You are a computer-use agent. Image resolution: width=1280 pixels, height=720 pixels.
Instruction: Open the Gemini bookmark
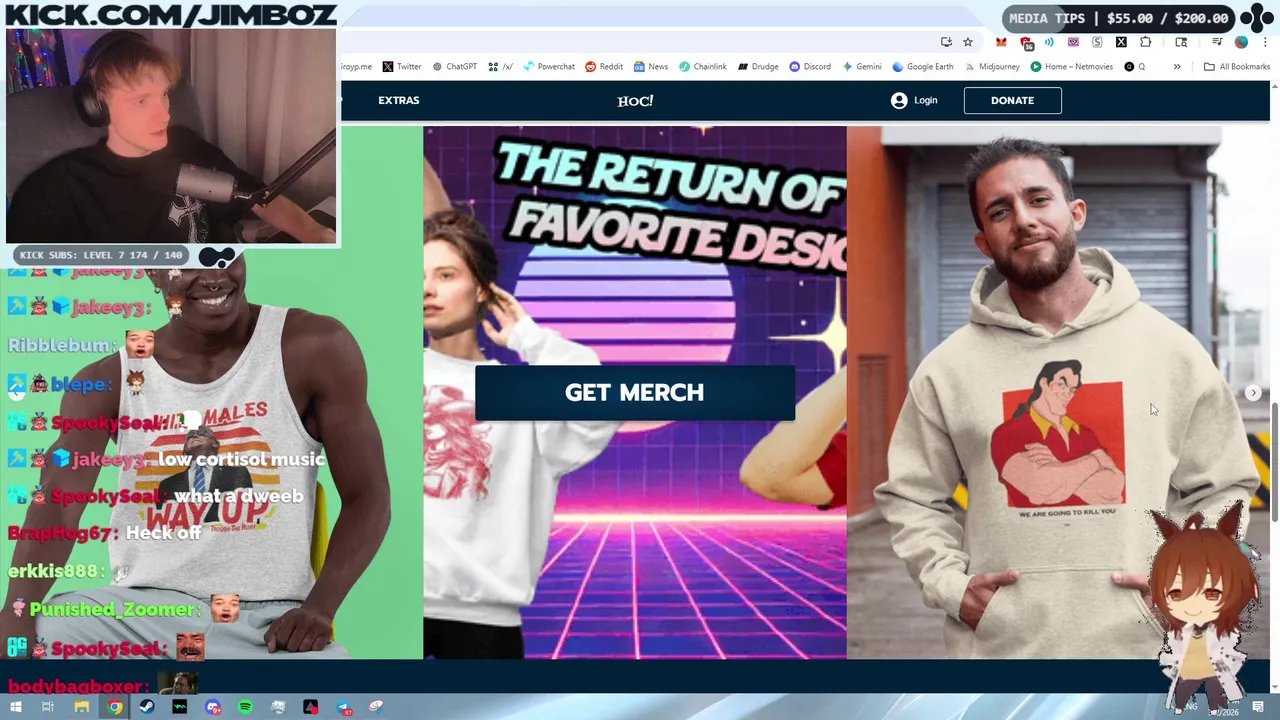862,67
